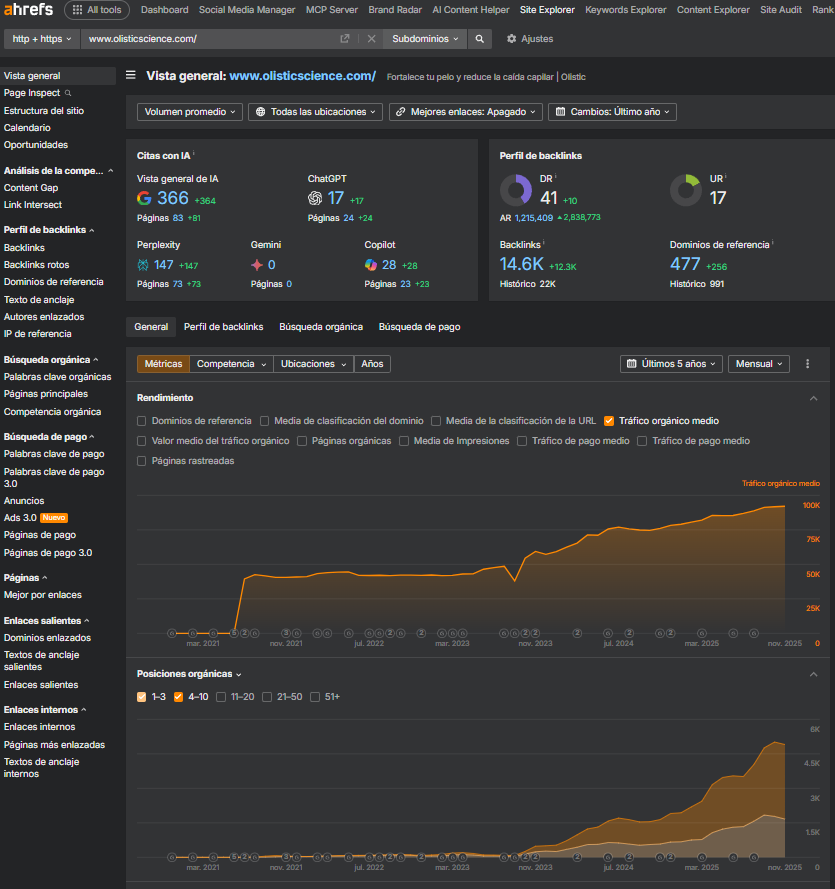Open the Subdominios mode dropdown

pyautogui.click(x=426, y=39)
